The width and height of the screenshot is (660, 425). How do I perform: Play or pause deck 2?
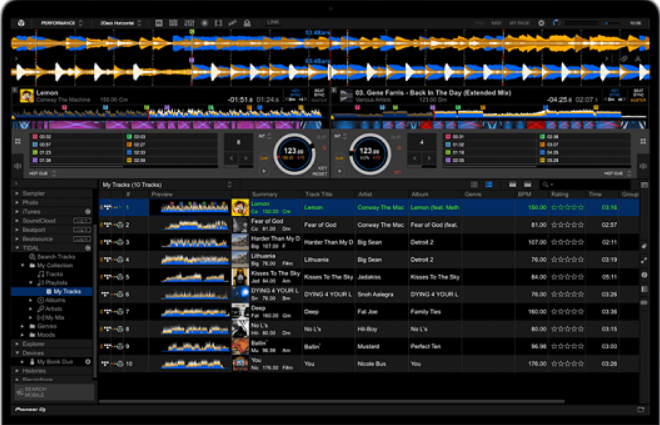pos(339,171)
